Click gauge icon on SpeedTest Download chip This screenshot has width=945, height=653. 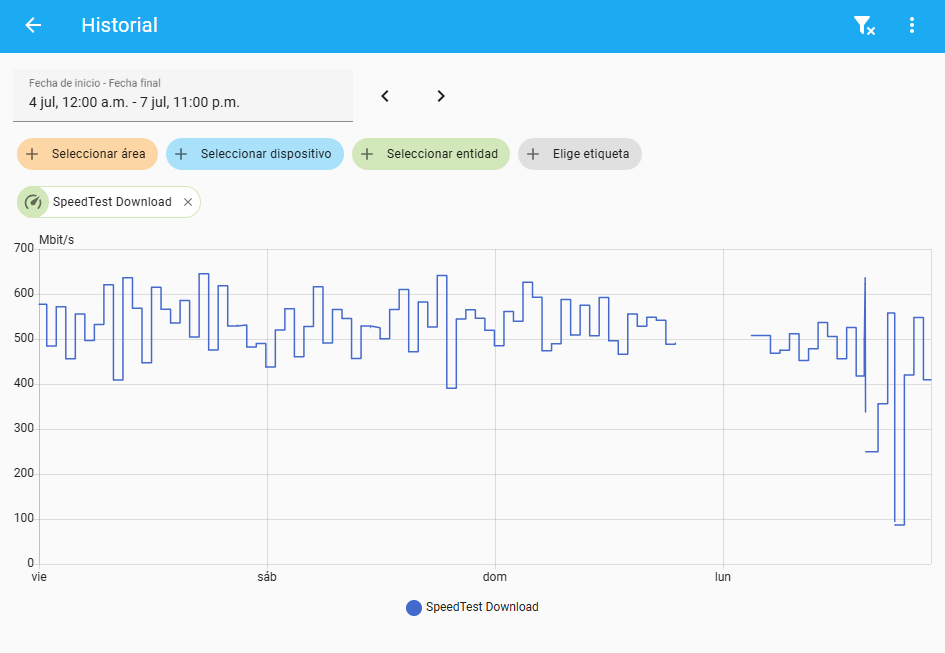(x=33, y=202)
